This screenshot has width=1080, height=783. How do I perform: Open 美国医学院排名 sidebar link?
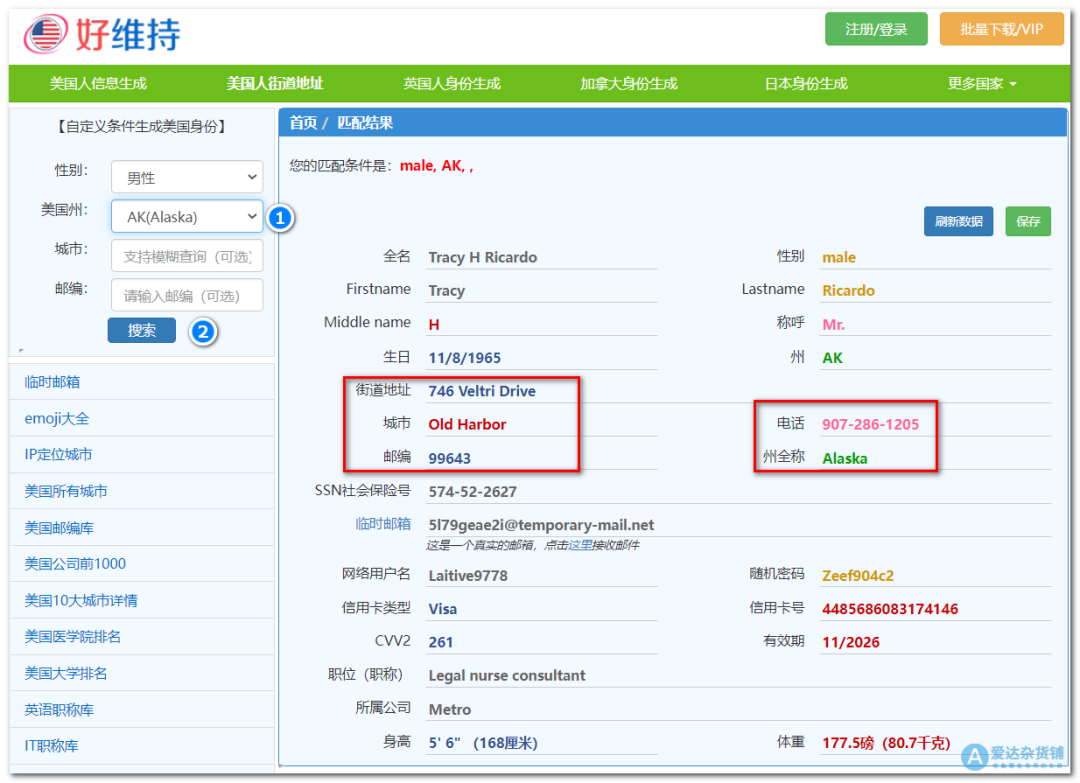click(x=72, y=636)
